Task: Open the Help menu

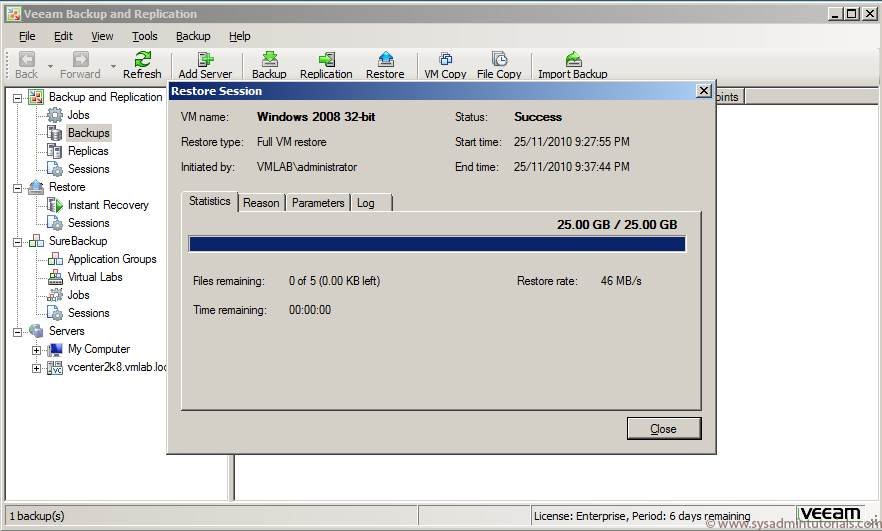Action: (x=240, y=36)
